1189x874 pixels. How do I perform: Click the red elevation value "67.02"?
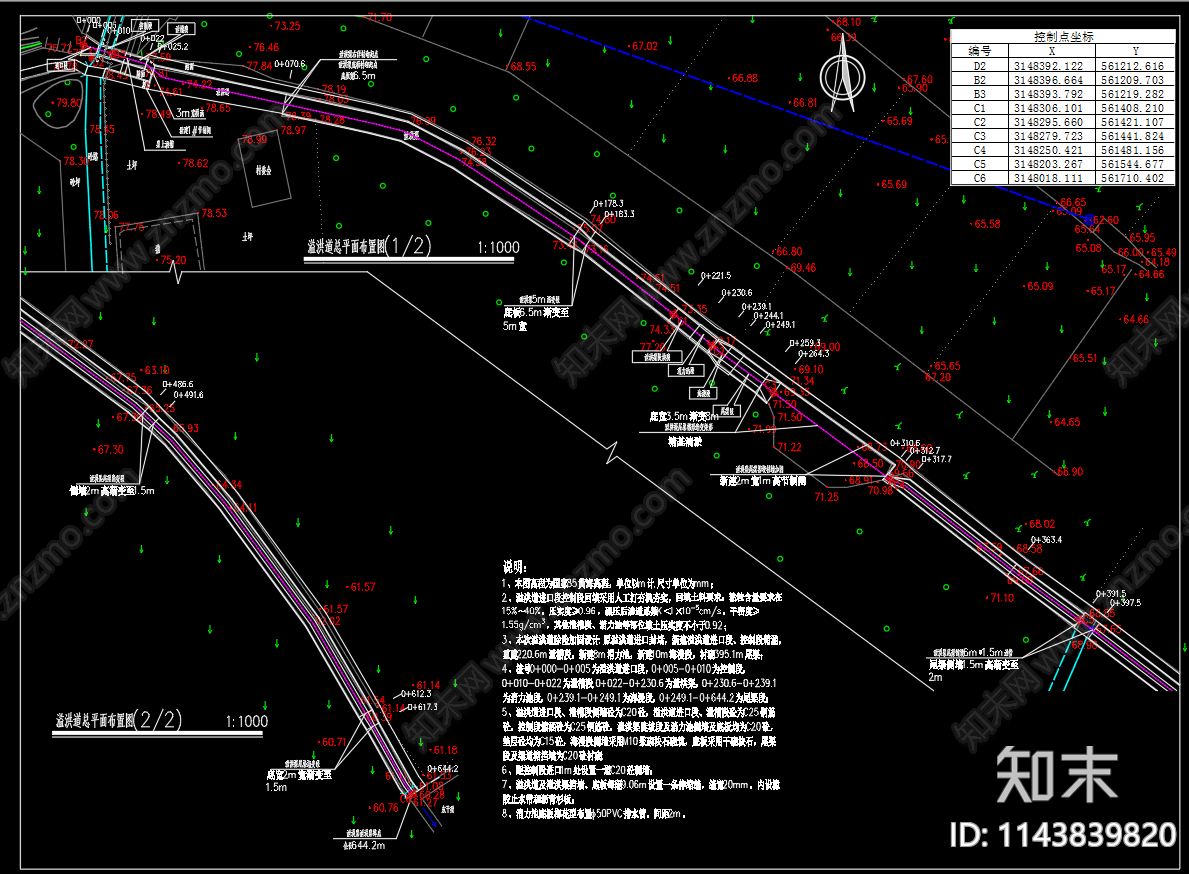pyautogui.click(x=644, y=46)
